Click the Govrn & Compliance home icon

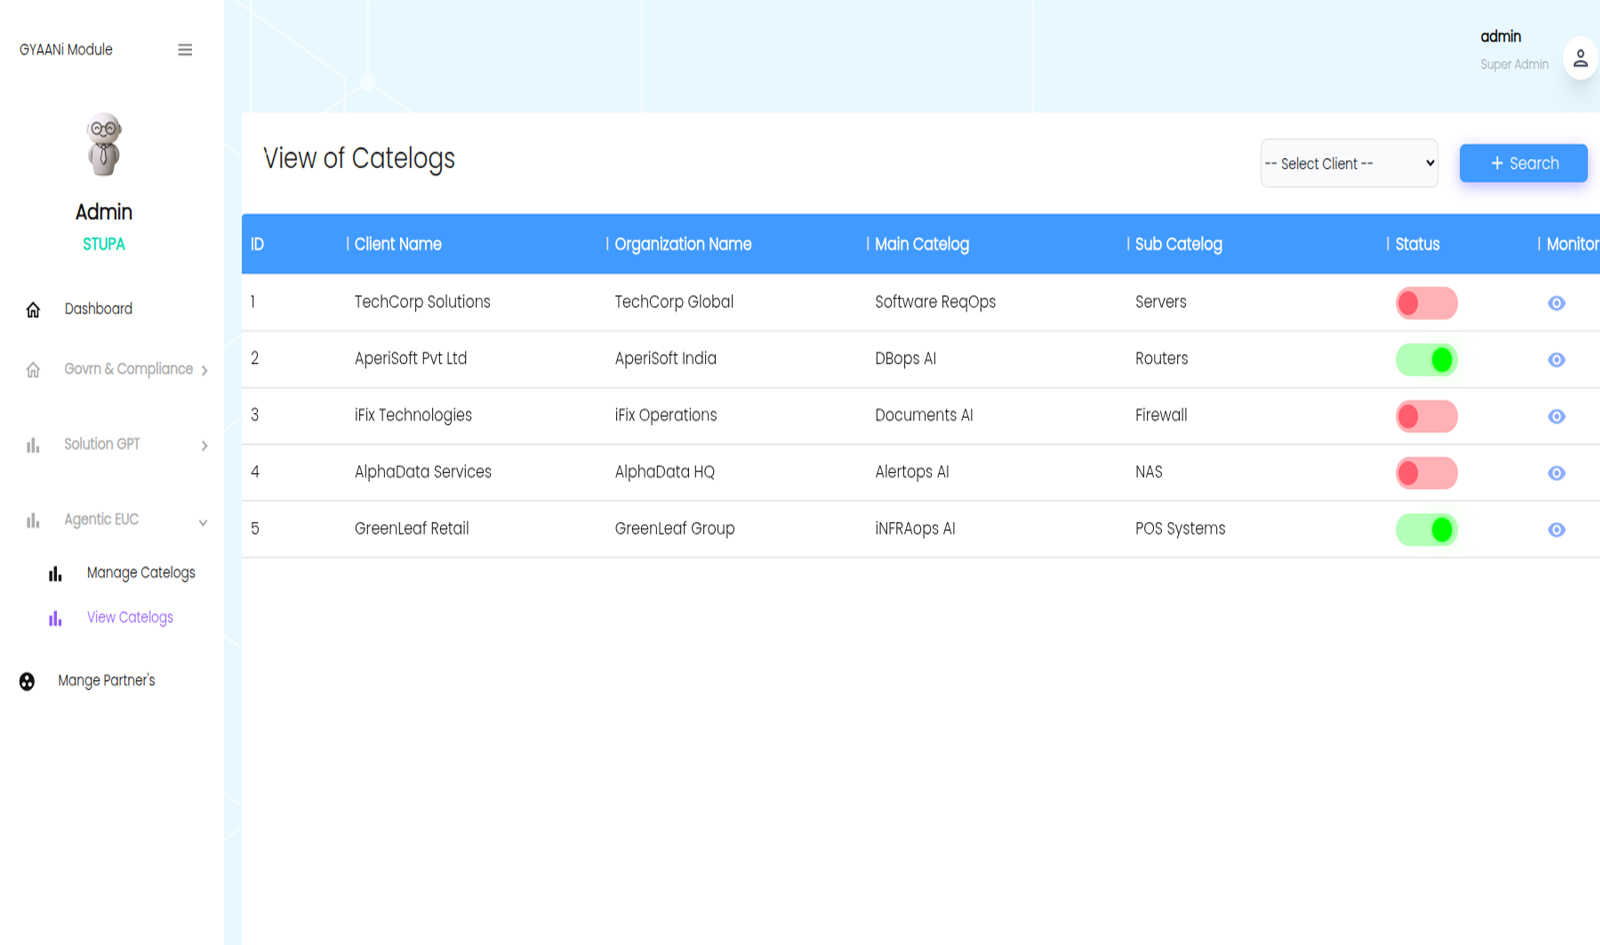click(31, 369)
